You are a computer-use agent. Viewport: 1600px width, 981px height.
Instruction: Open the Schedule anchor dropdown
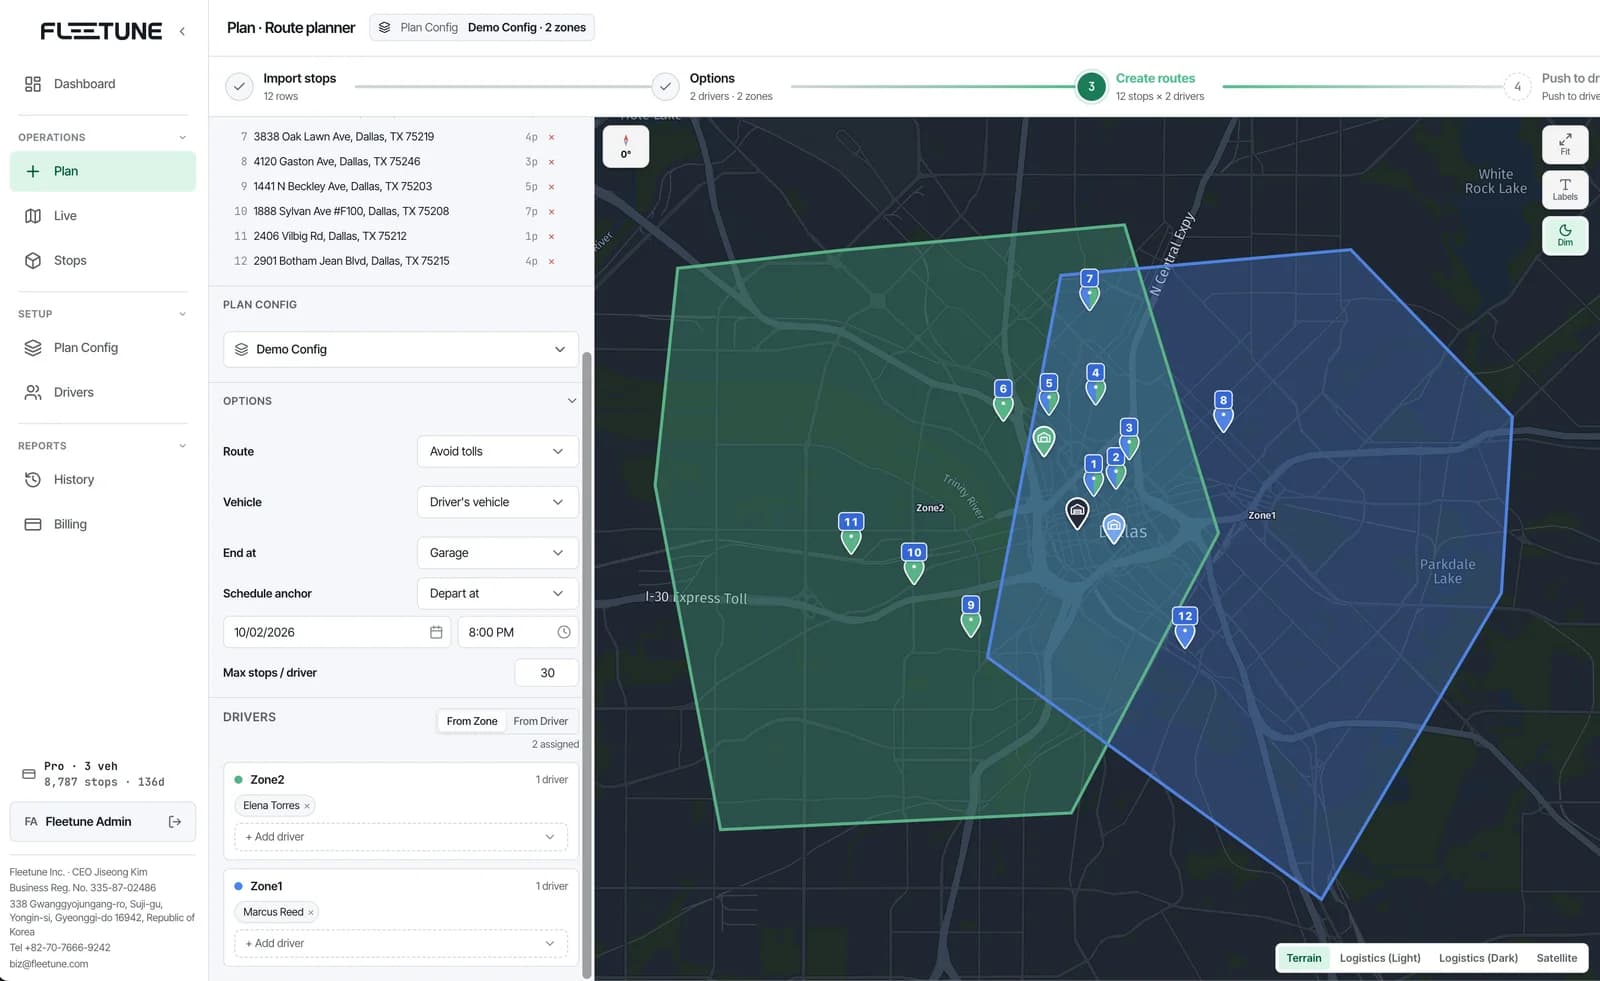click(497, 593)
